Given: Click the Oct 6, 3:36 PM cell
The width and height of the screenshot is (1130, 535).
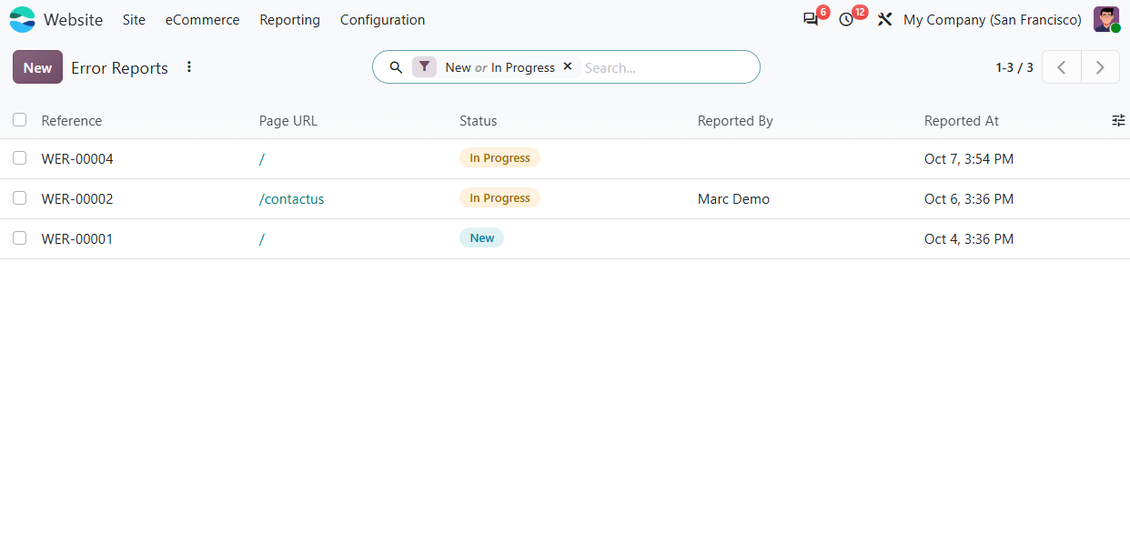Looking at the screenshot, I should point(969,199).
